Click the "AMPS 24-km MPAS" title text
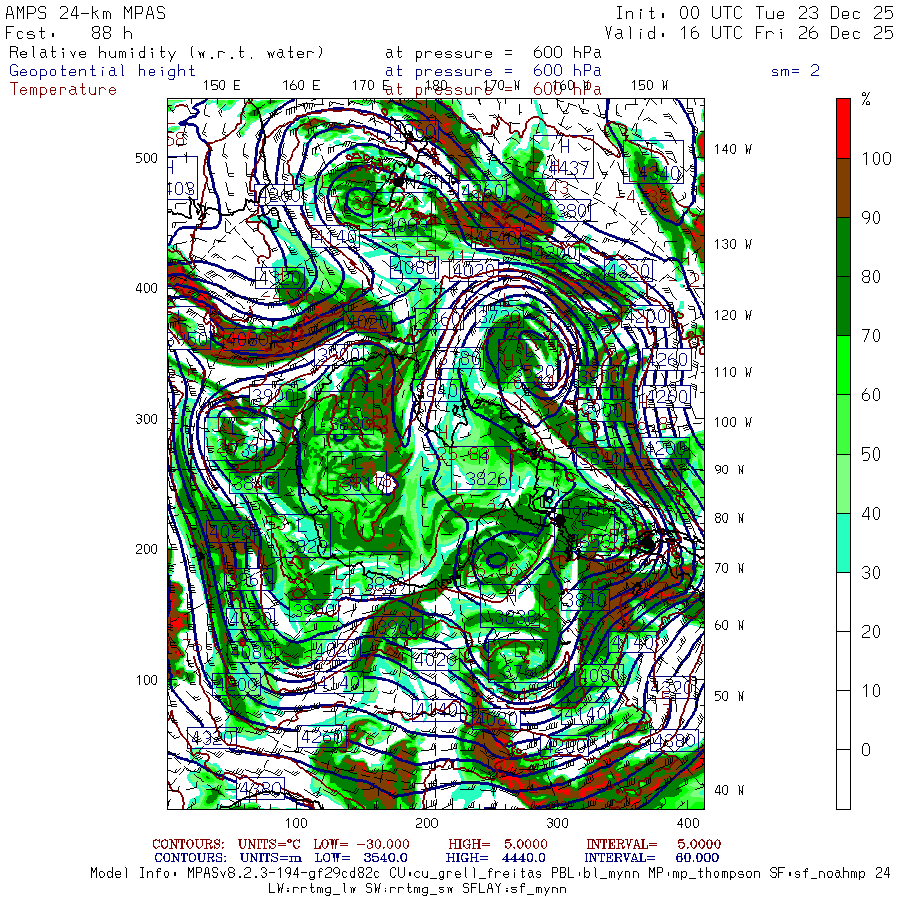The height and width of the screenshot is (900, 900). [x=86, y=13]
